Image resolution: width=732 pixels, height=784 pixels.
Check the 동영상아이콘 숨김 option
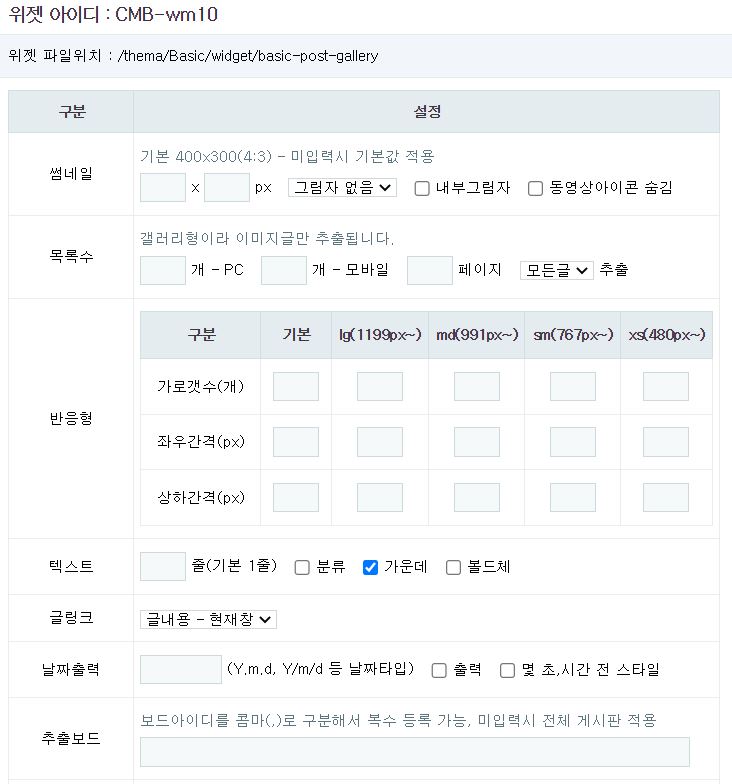coord(535,188)
